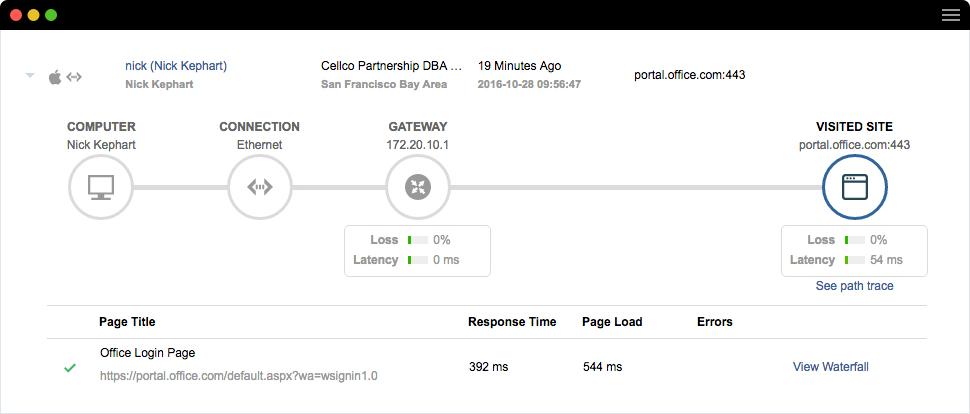
Task: Sort by Page Title column header
Action: point(127,322)
